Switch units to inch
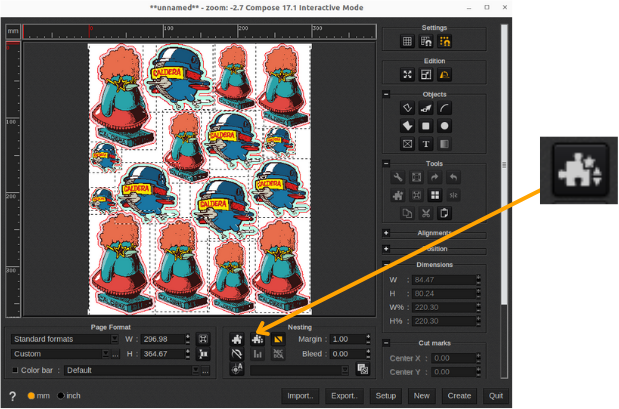This screenshot has height=409, width=619. (x=60, y=396)
